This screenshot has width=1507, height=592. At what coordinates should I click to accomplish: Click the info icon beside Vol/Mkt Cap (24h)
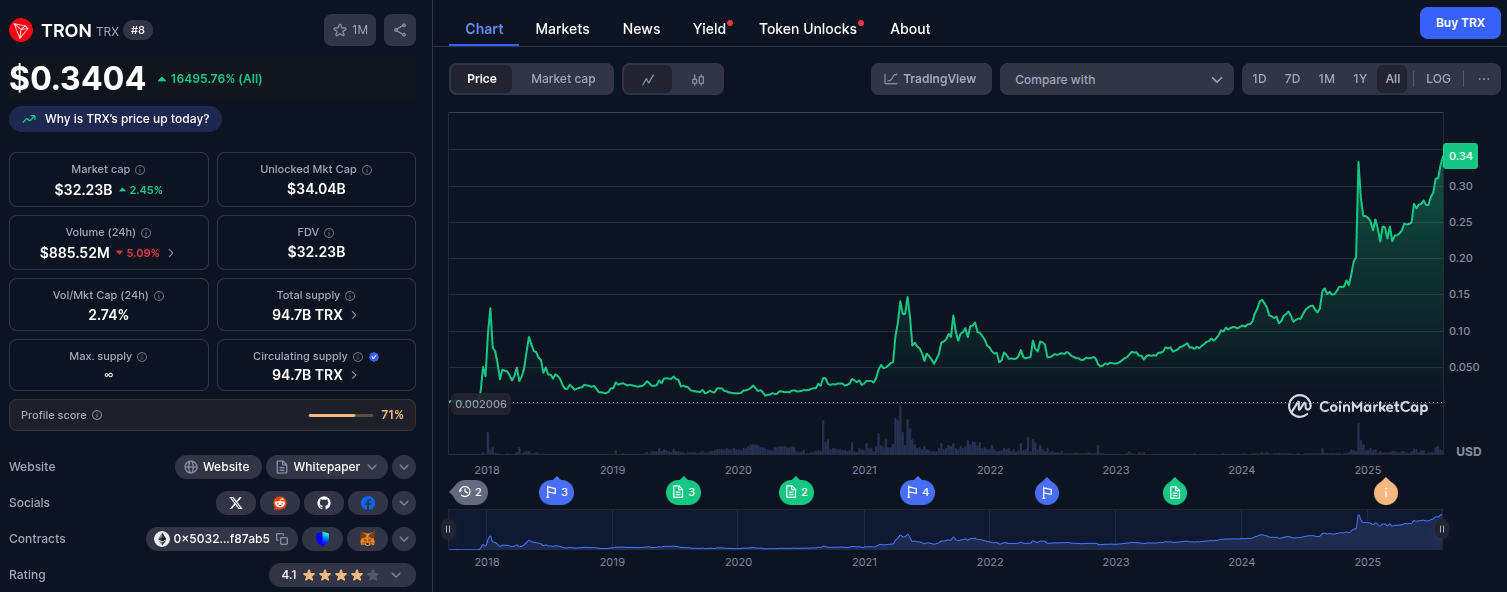pyautogui.click(x=159, y=296)
